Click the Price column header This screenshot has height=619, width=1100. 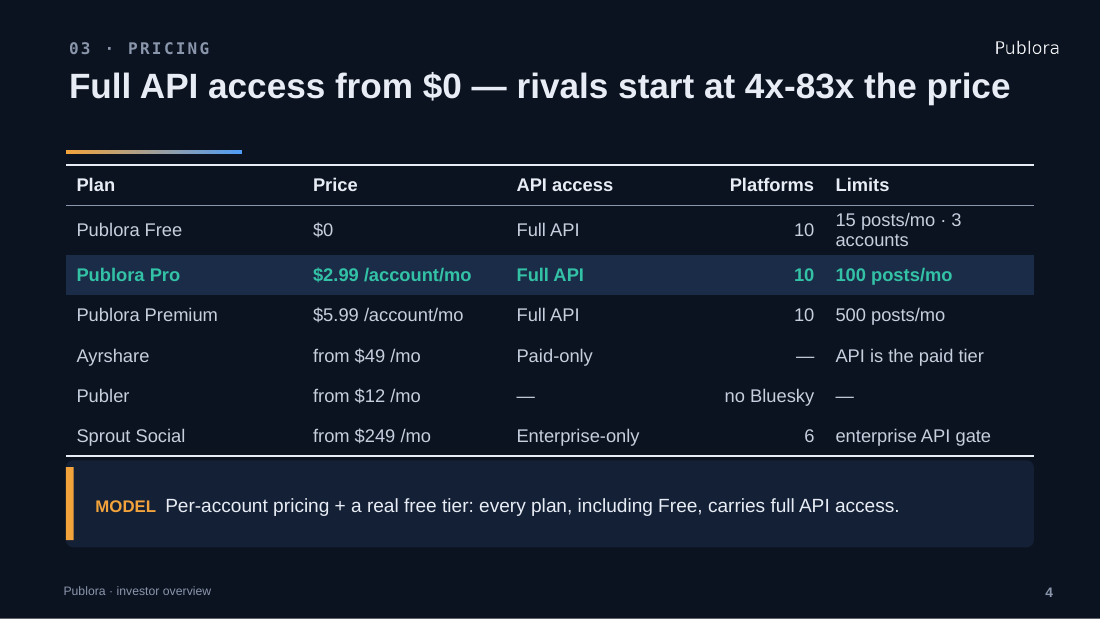click(x=335, y=185)
